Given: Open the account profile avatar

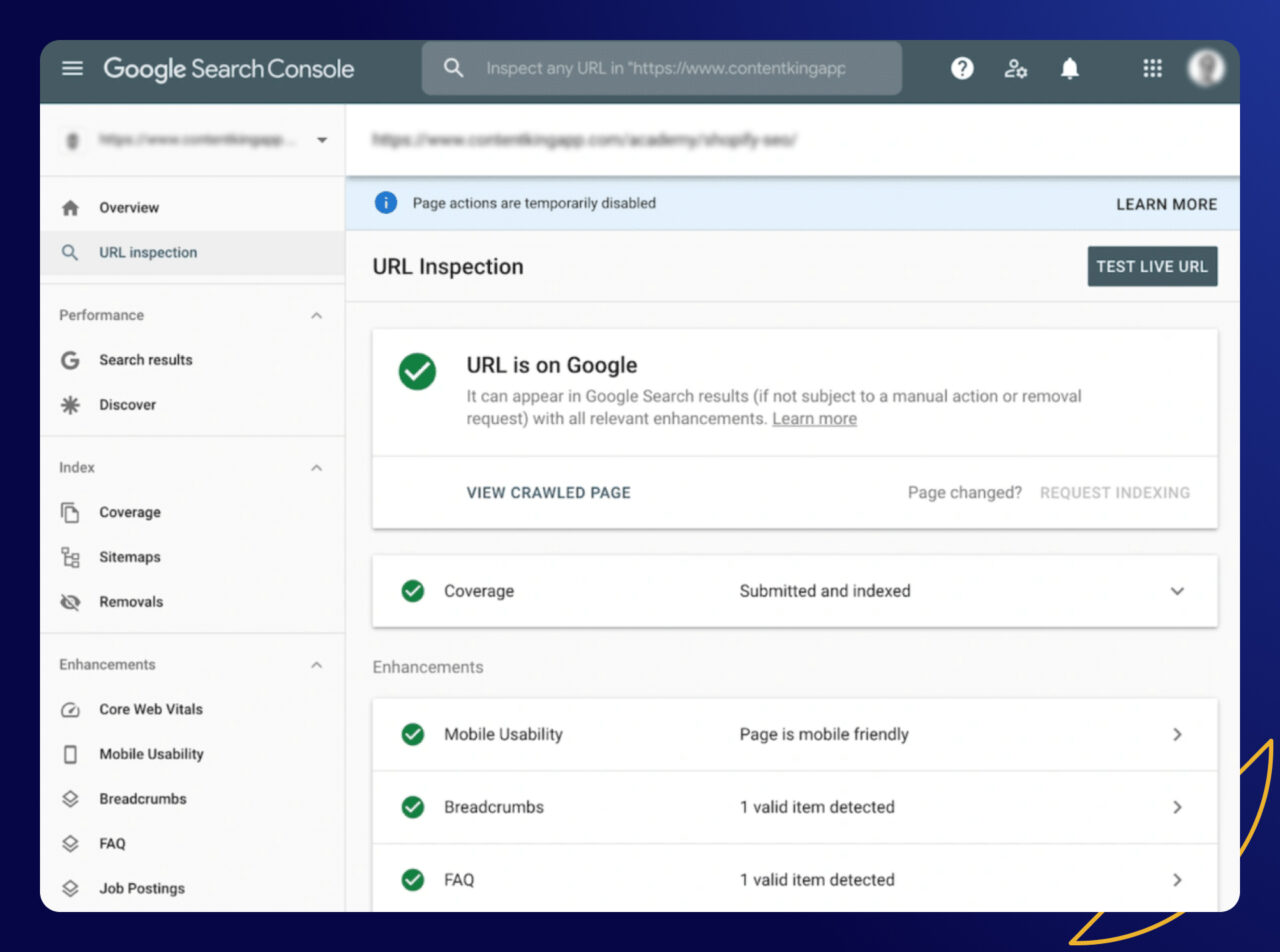Looking at the screenshot, I should point(1206,68).
